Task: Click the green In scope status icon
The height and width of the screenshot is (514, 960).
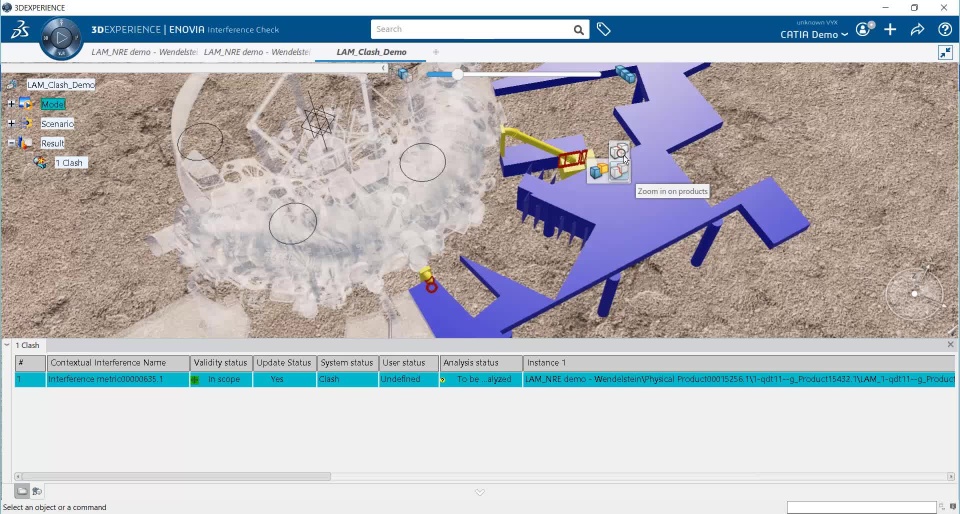Action: click(x=195, y=380)
